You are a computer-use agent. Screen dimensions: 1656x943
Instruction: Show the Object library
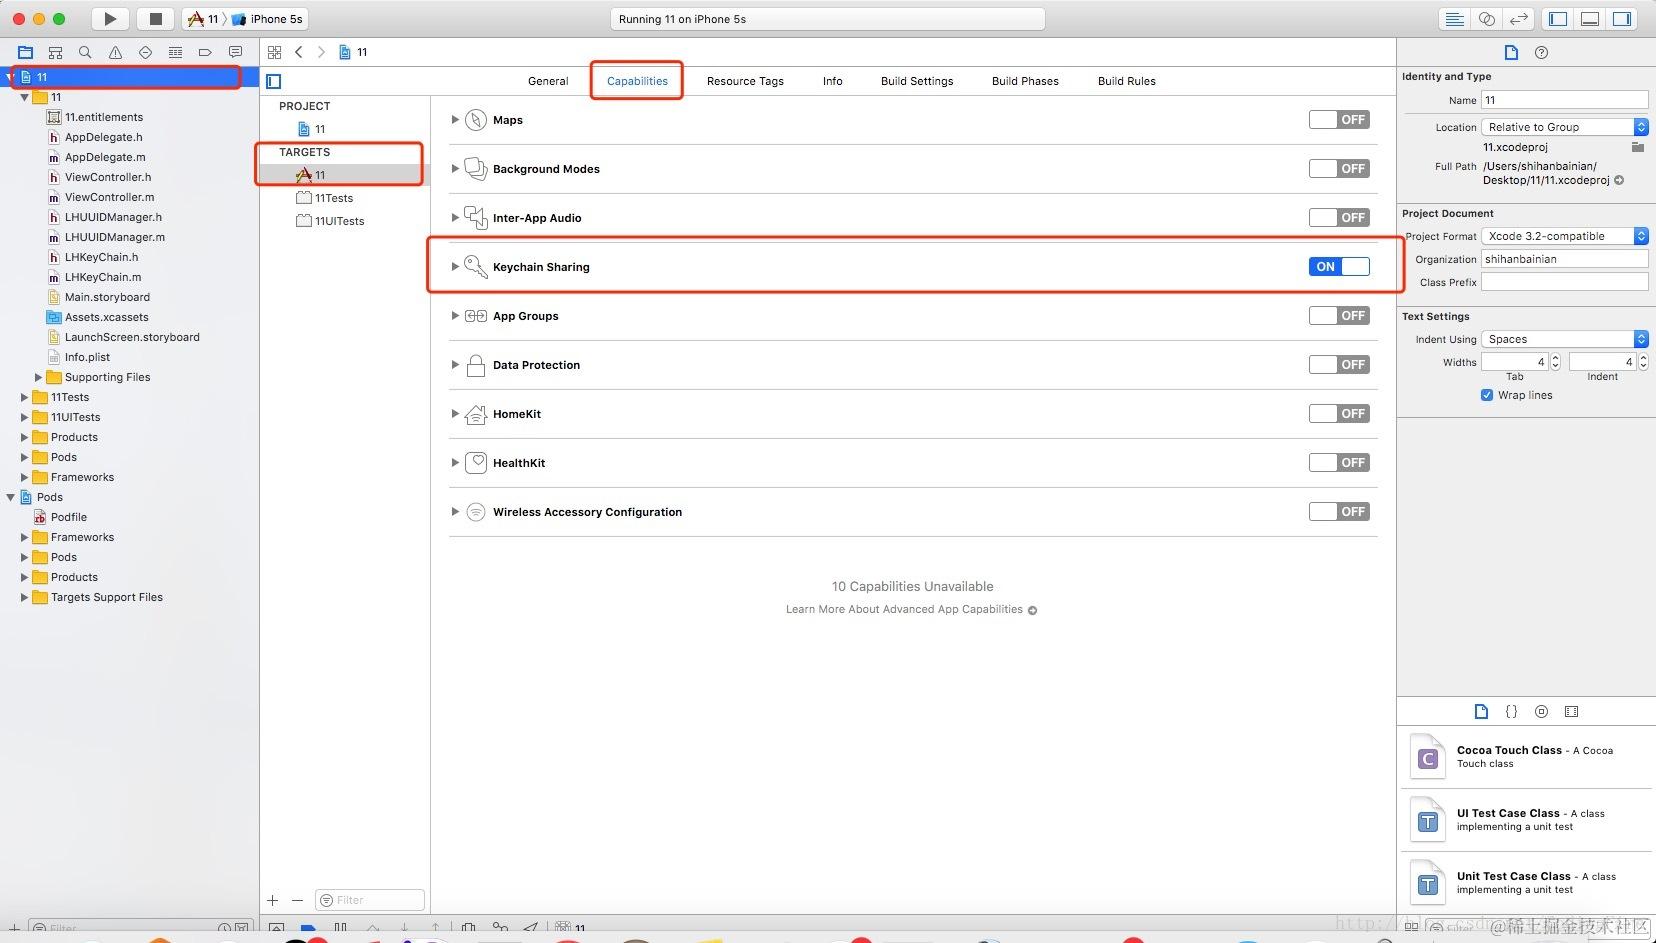tap(1541, 712)
